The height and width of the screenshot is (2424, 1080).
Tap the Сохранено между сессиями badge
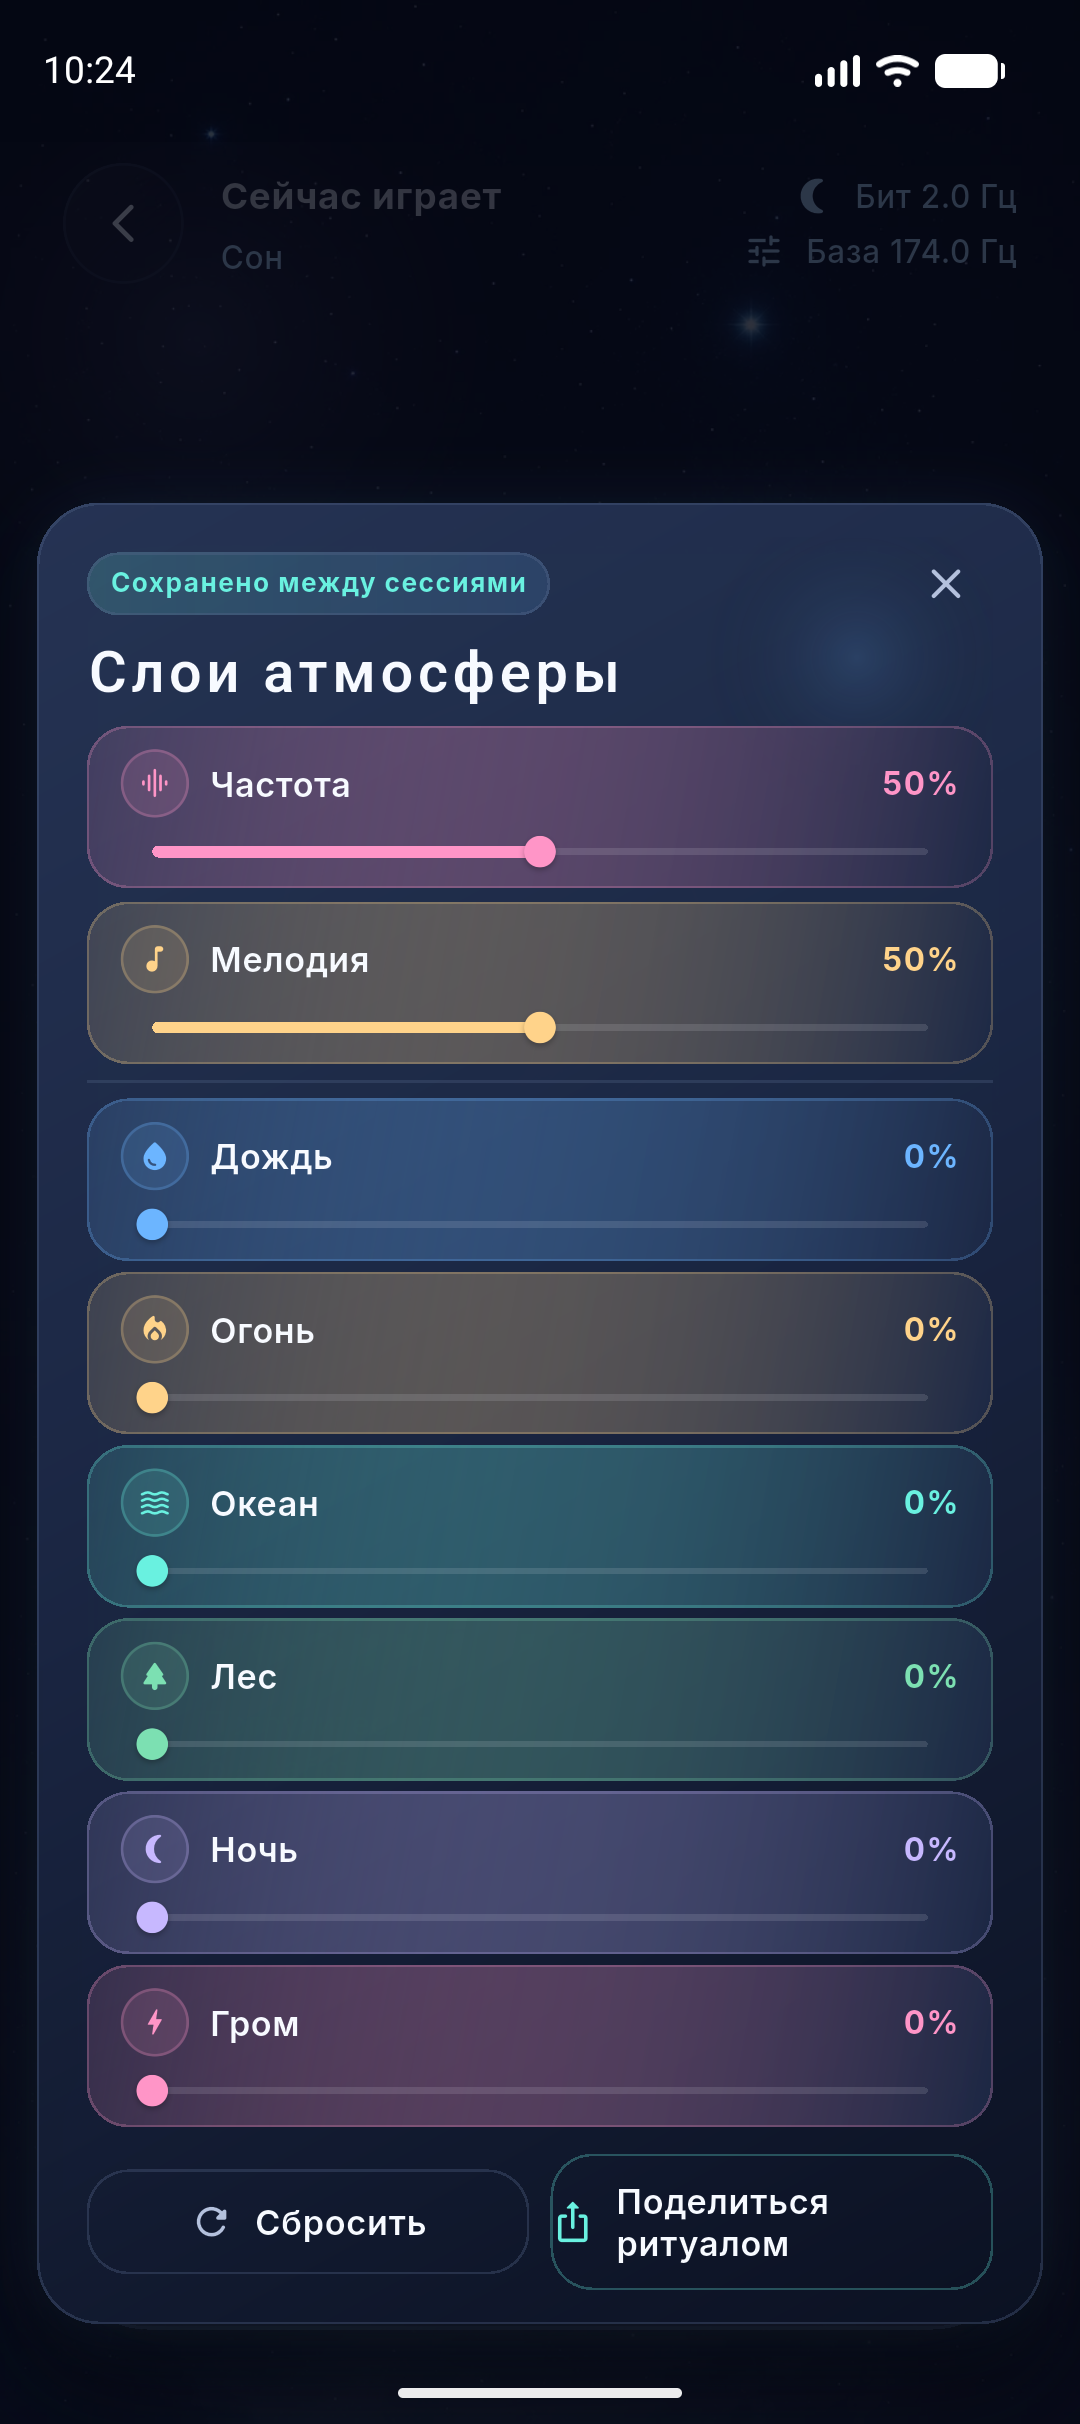318,583
